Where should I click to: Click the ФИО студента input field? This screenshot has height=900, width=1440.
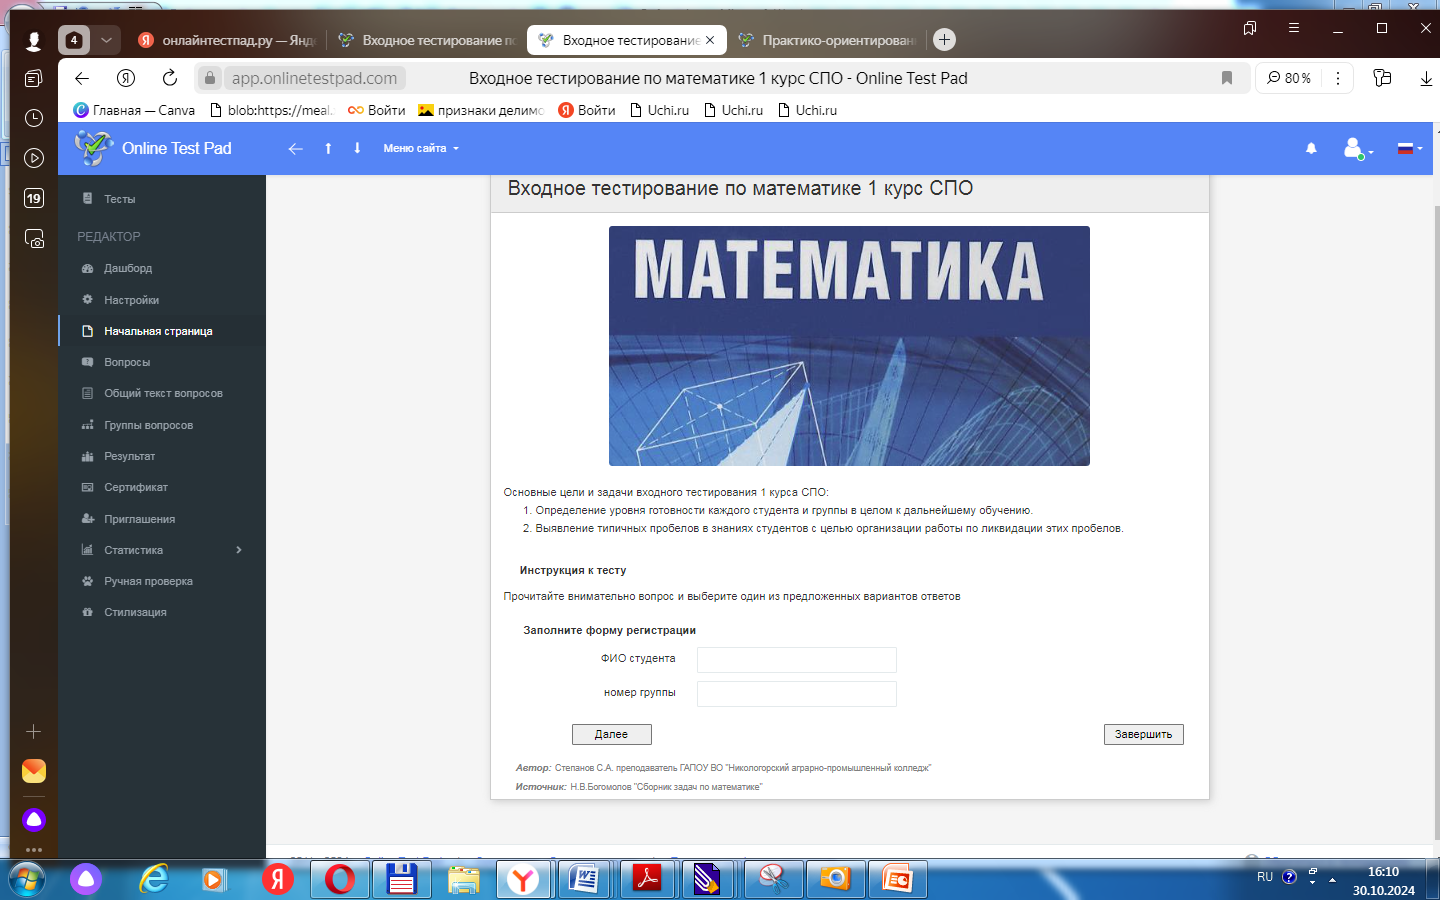(x=796, y=660)
